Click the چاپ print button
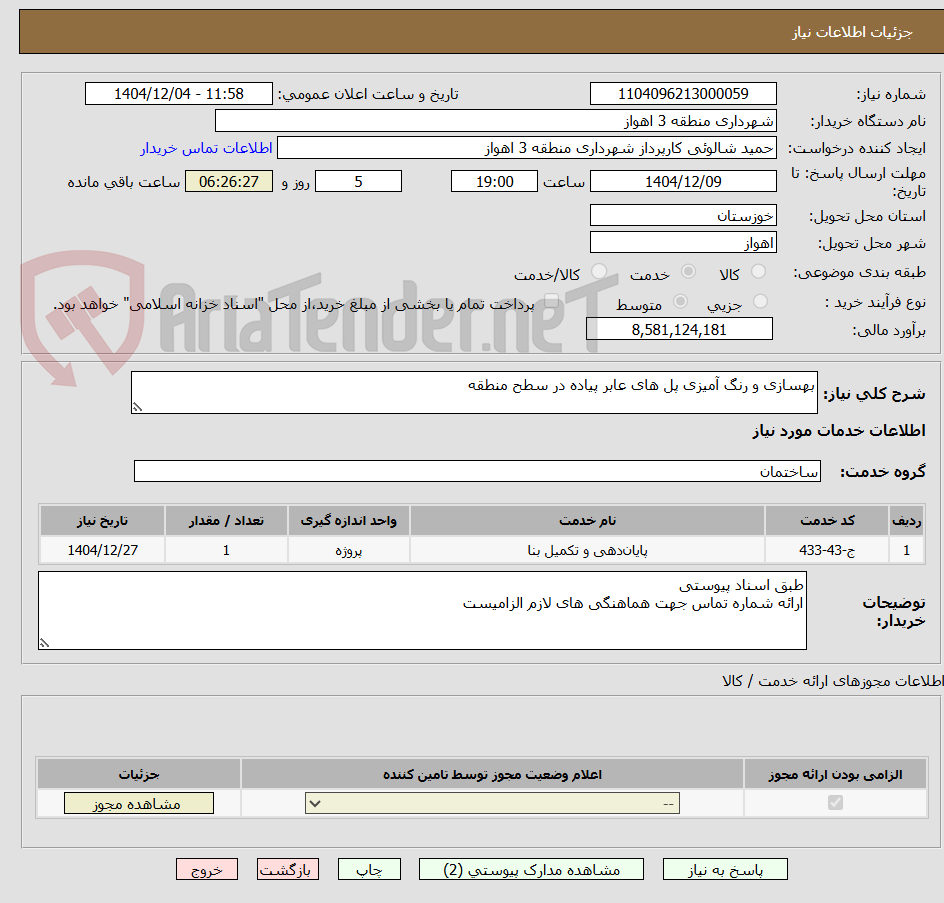Viewport: 944px width, 903px height. (369, 869)
